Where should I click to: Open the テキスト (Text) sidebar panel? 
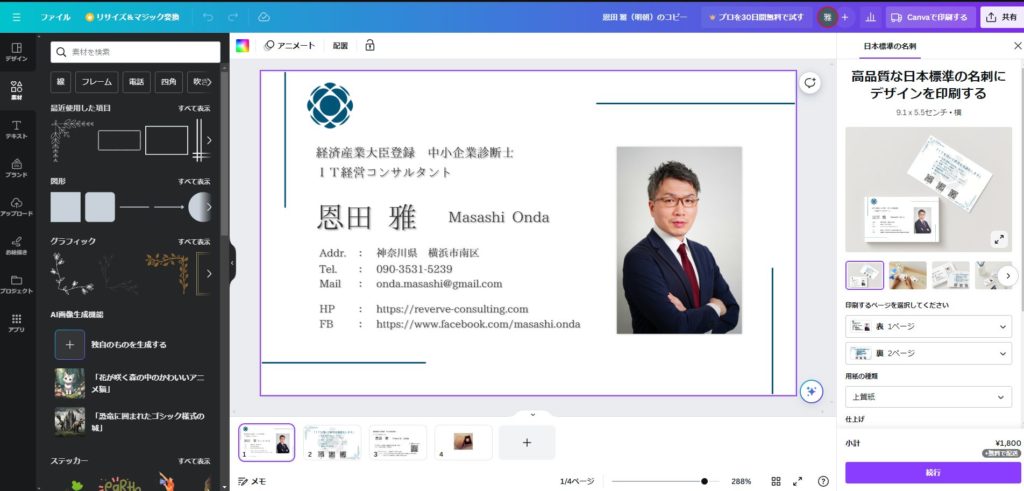[x=16, y=130]
